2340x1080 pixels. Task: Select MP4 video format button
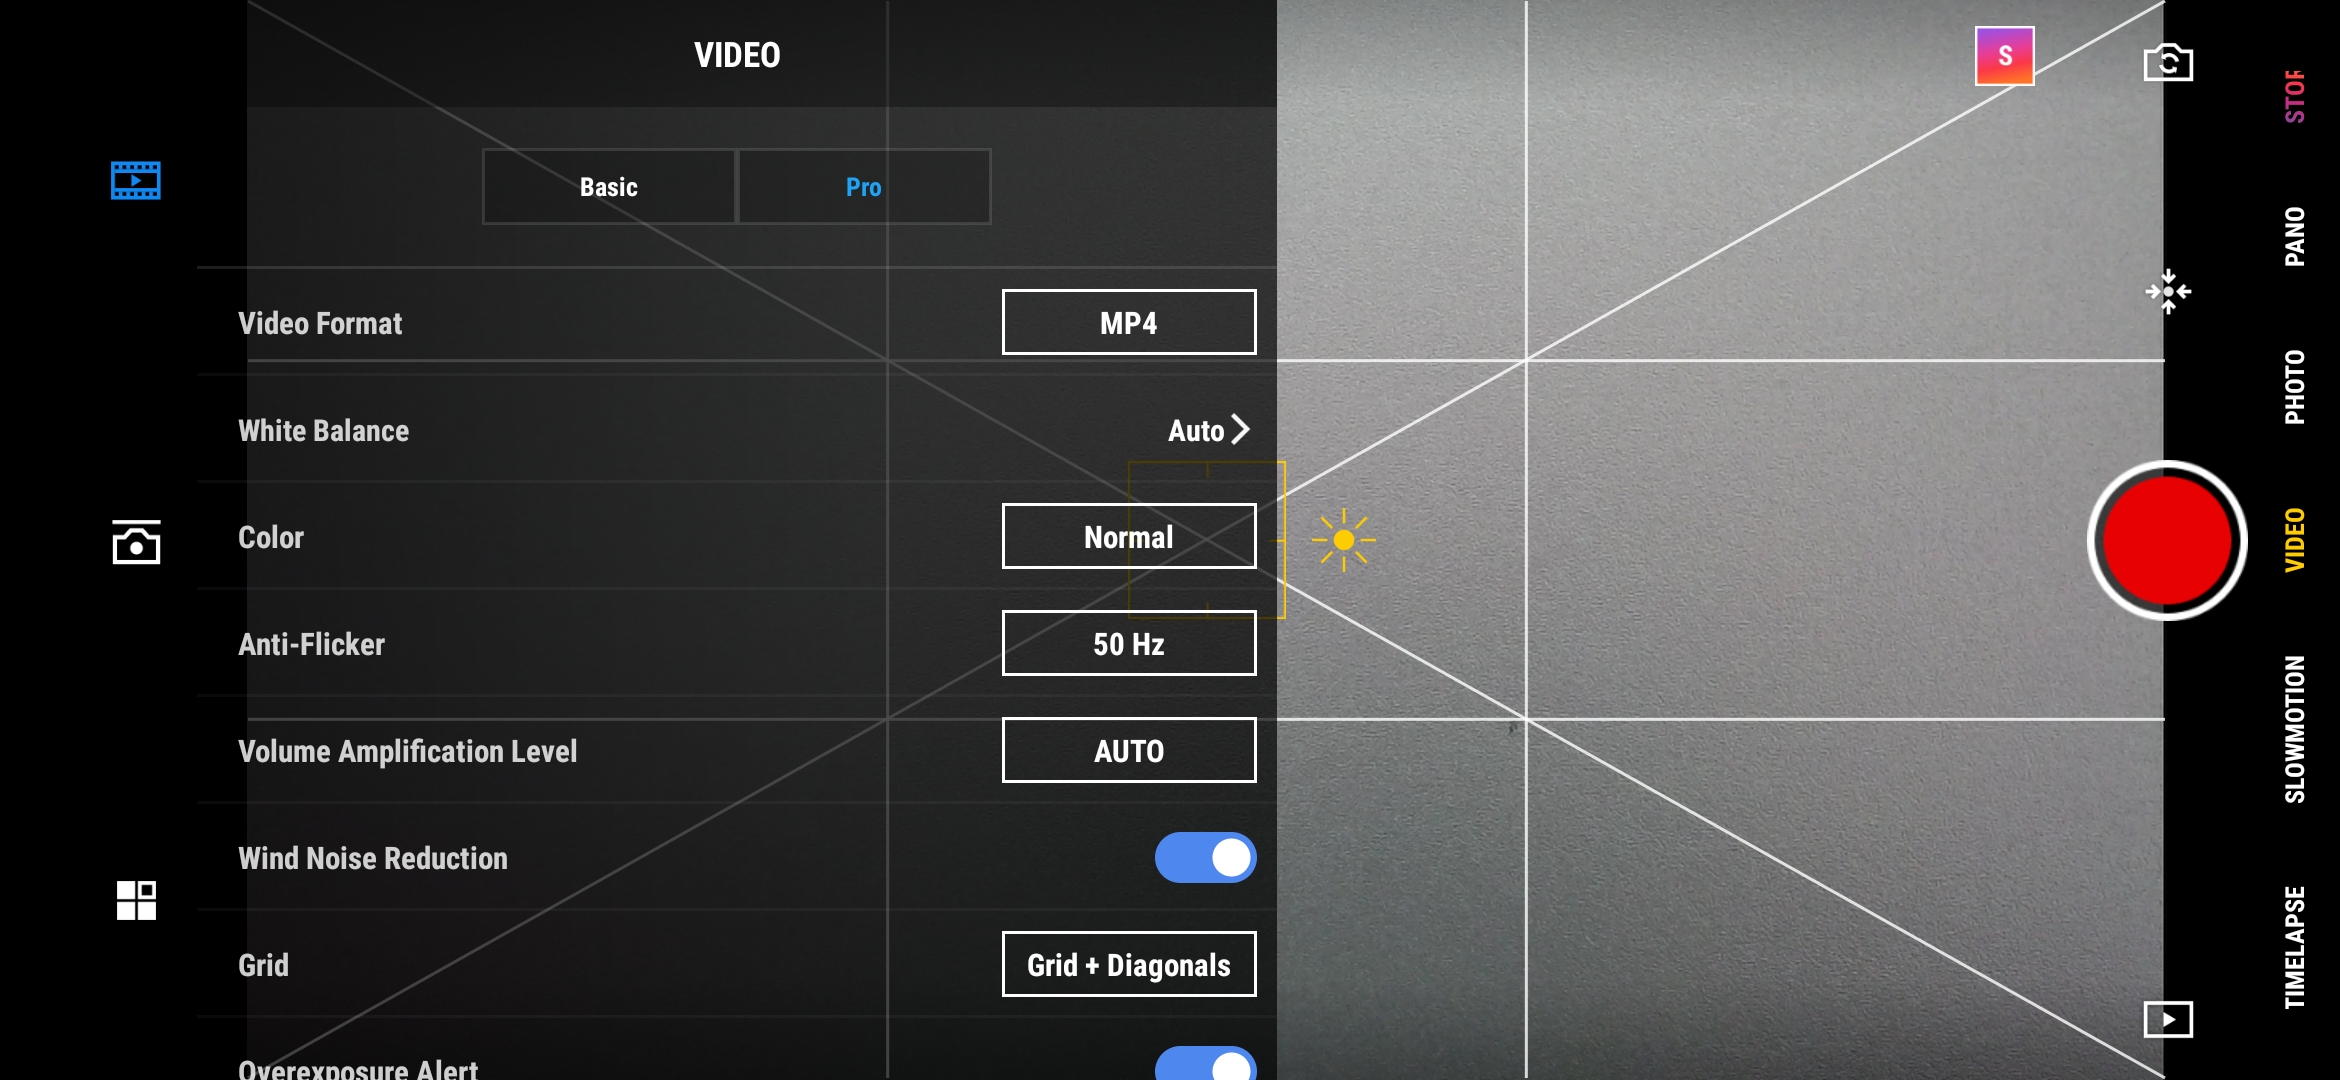point(1127,322)
